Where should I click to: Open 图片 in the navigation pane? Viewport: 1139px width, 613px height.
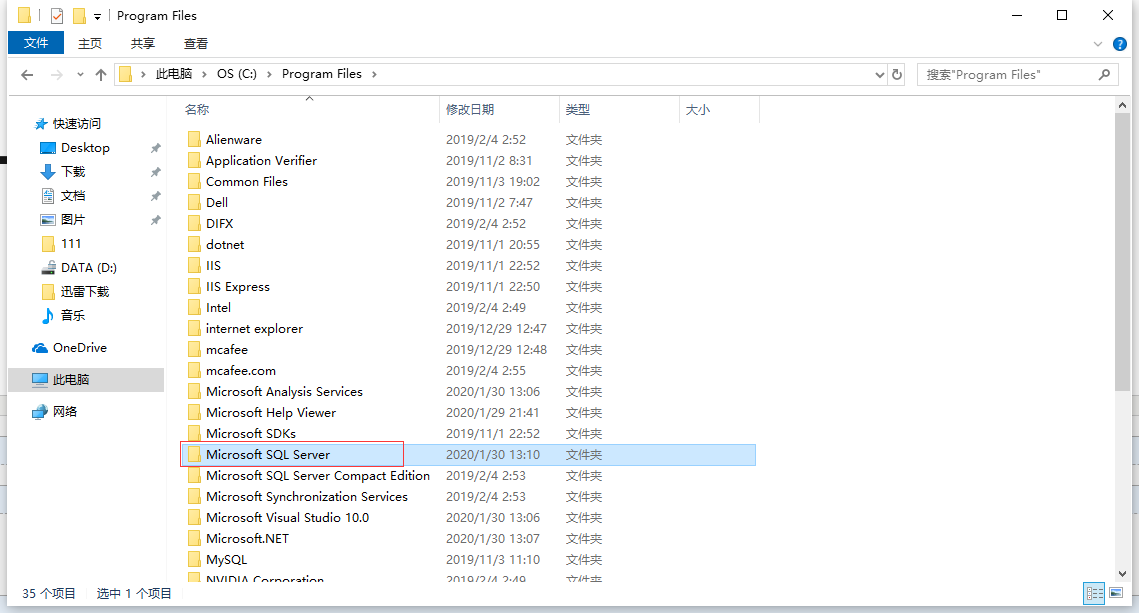point(73,219)
